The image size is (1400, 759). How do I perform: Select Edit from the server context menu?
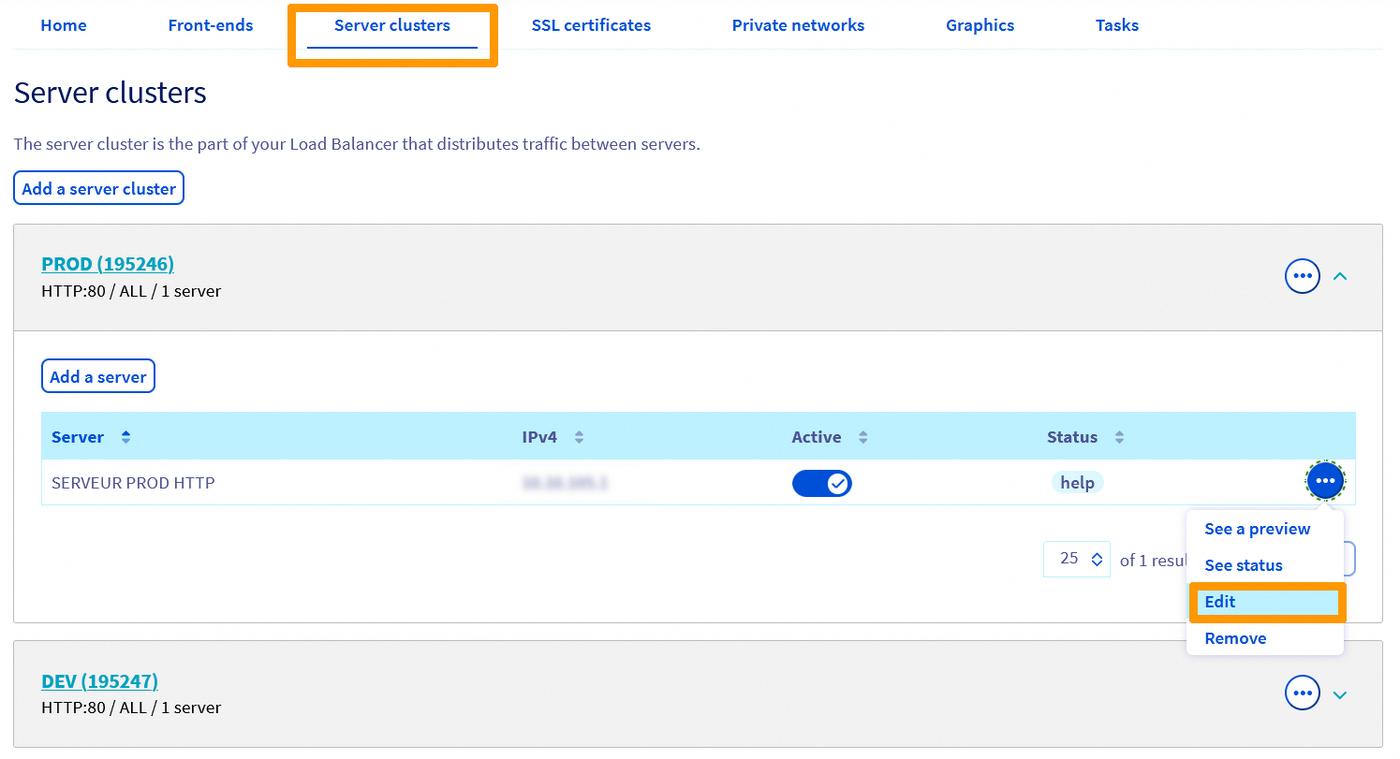pyautogui.click(x=1266, y=602)
